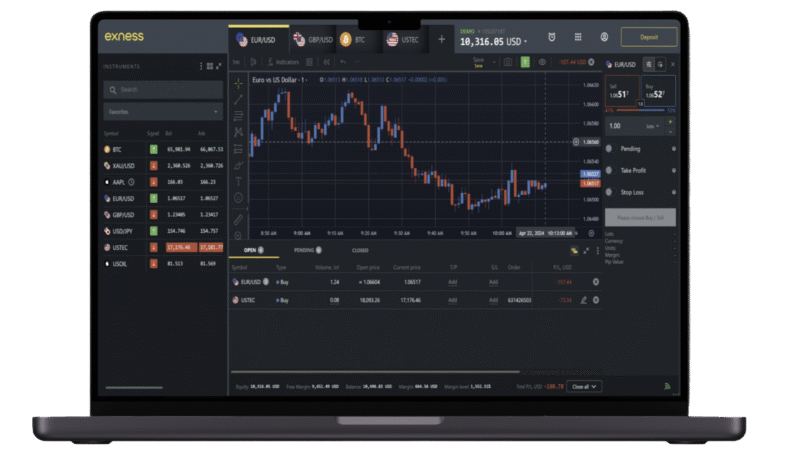Toggle the yellow grouping icon in positions
Viewport: 800px width, 450px height.
pos(574,251)
